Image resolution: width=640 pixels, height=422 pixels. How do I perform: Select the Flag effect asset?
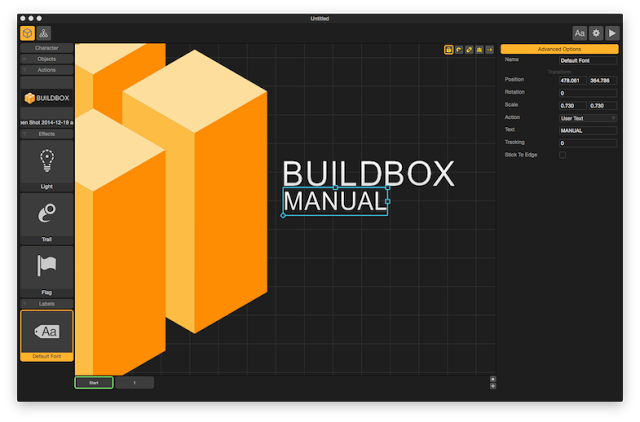(47, 271)
